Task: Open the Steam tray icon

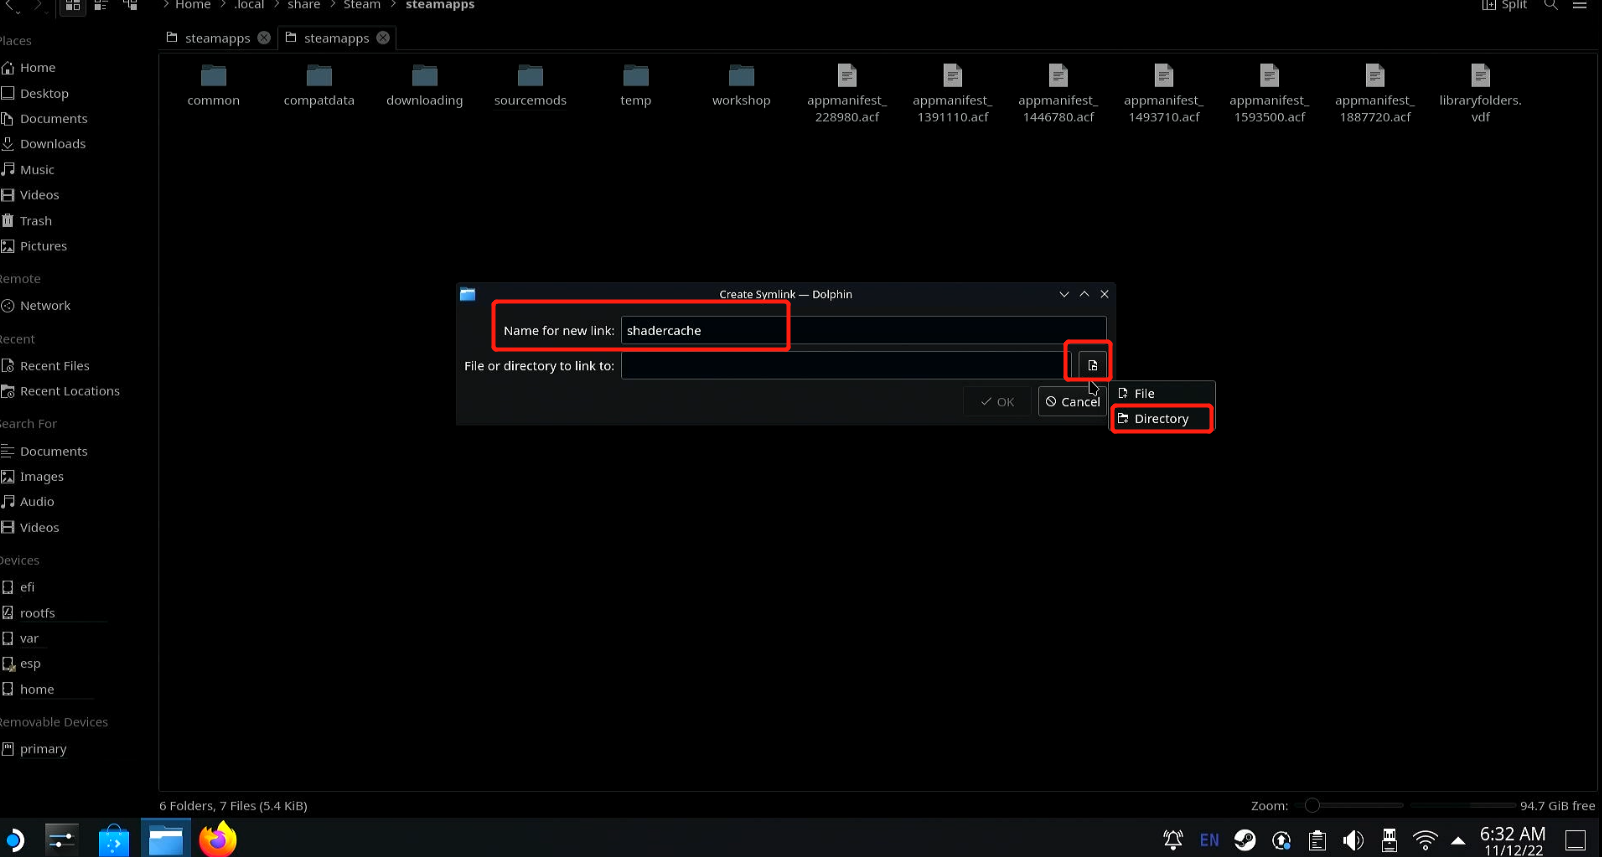Action: click(1244, 840)
